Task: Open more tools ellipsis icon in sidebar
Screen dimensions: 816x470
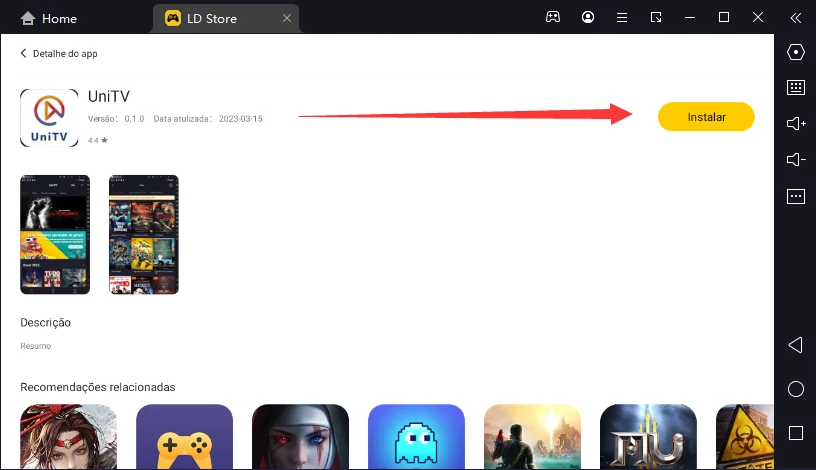Action: pyautogui.click(x=796, y=196)
